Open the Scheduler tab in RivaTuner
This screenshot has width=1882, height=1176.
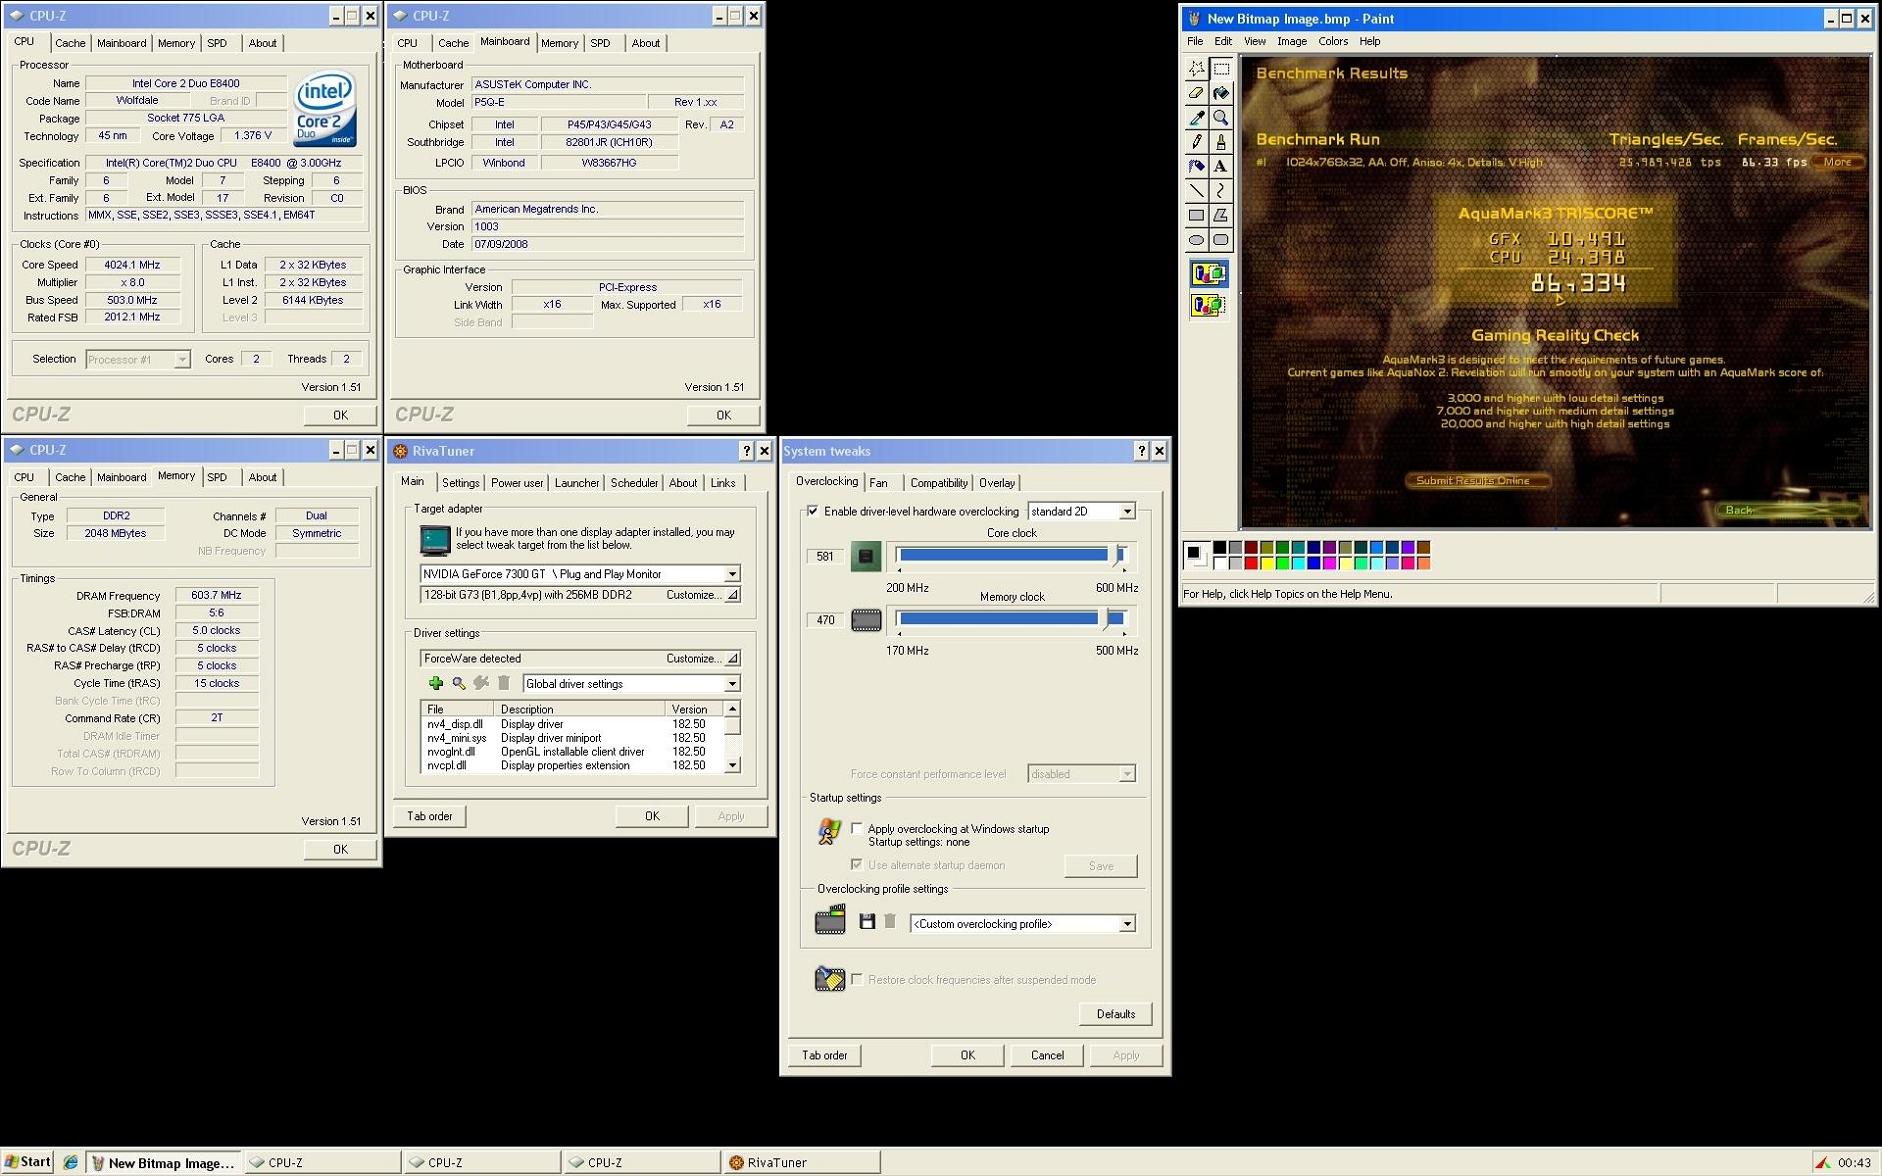(634, 483)
